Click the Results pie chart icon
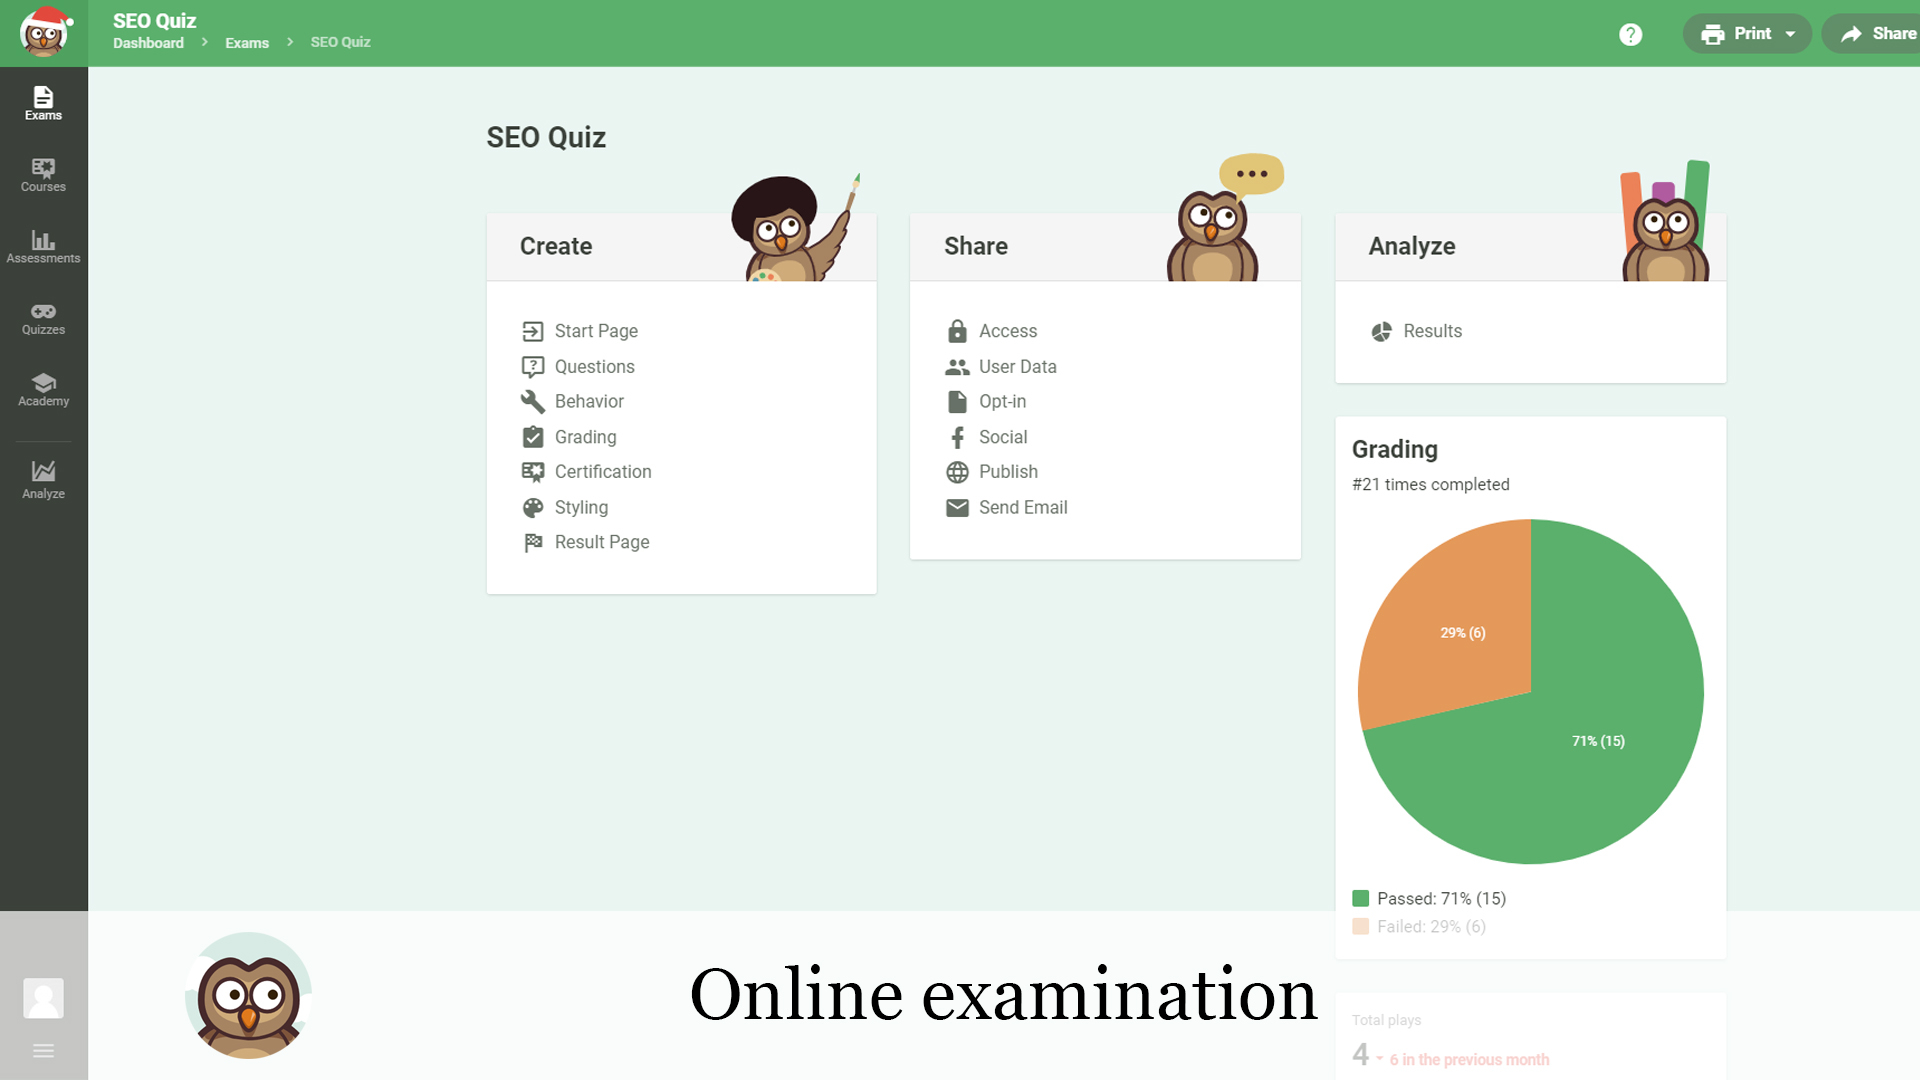Viewport: 1920px width, 1080px height. [x=1381, y=332]
